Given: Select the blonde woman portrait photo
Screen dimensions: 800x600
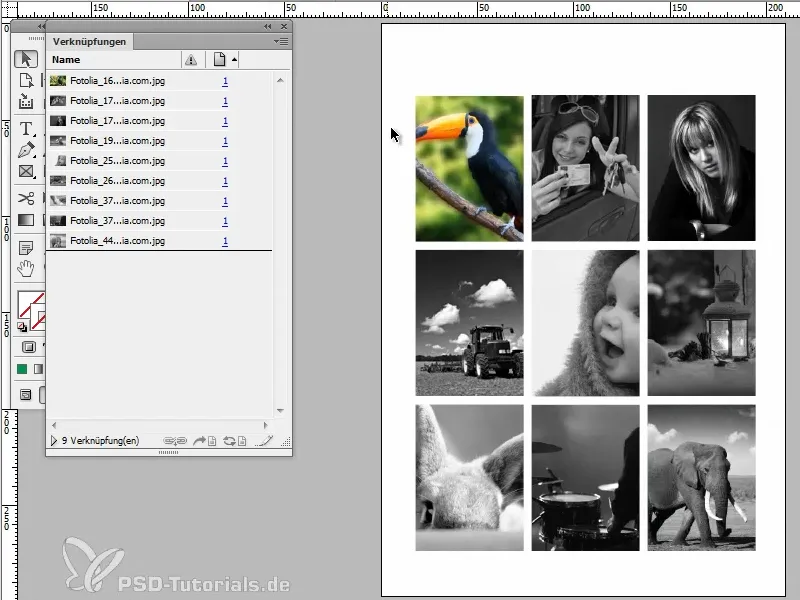Looking at the screenshot, I should (x=702, y=168).
